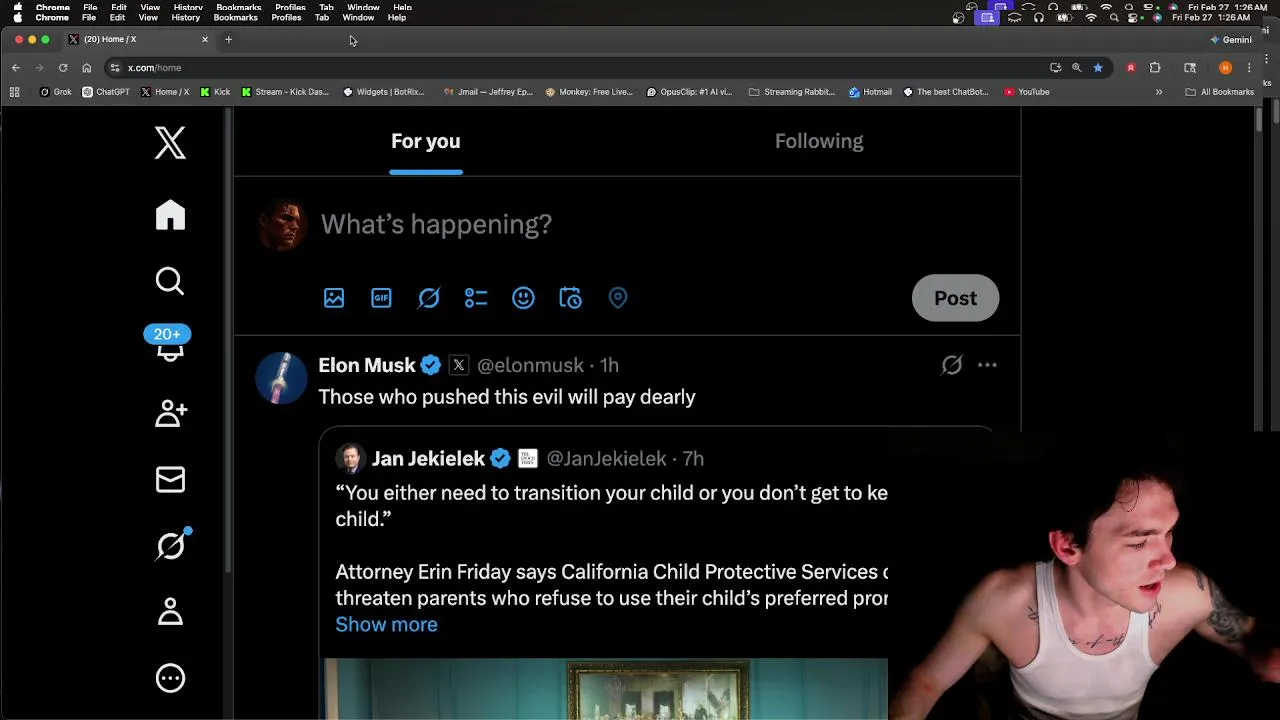Click Chrome home button
Viewport: 1280px width, 720px height.
(86, 68)
